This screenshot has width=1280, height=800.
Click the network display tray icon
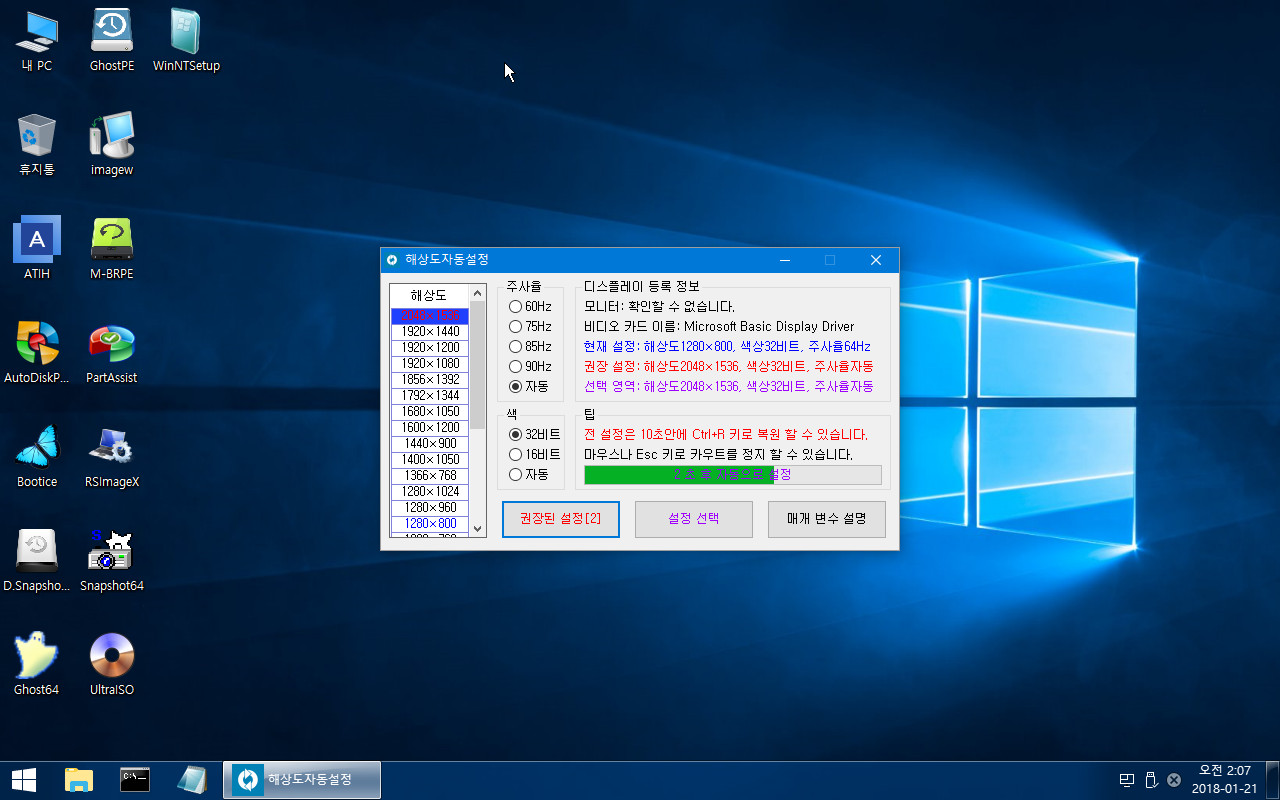(1127, 780)
